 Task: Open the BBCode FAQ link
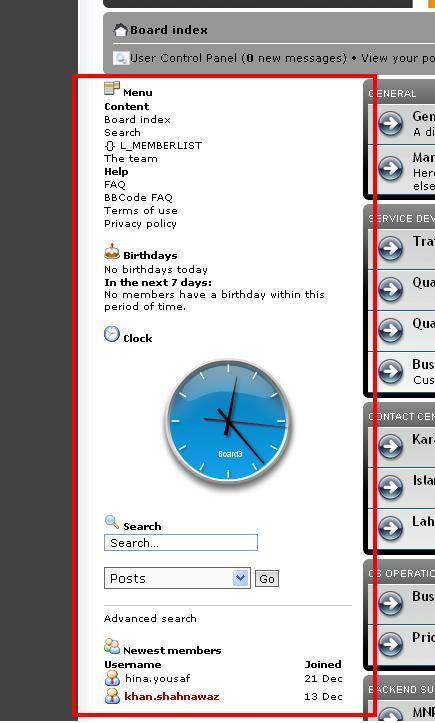coord(138,197)
